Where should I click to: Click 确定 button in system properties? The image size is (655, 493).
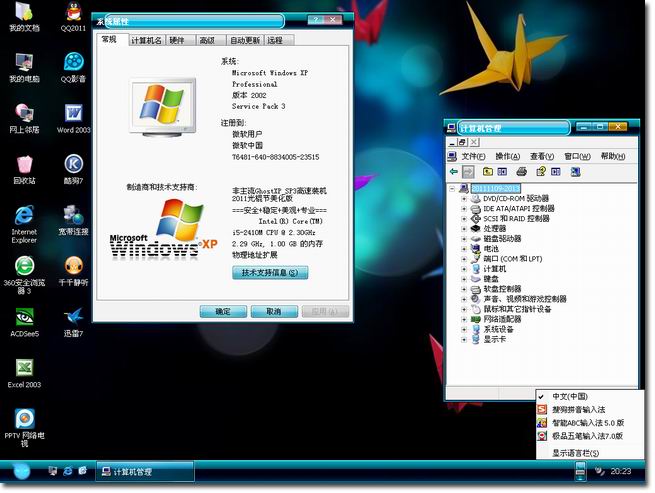click(x=223, y=311)
